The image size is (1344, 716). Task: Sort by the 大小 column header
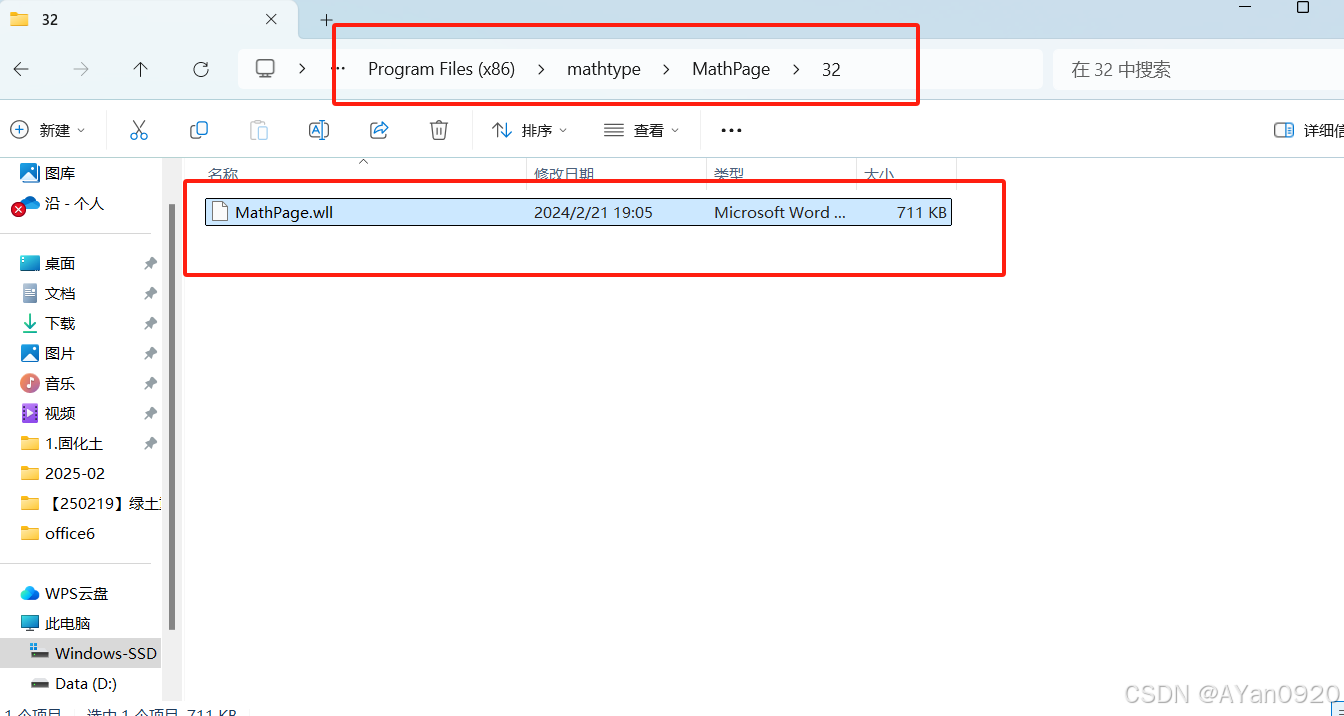[879, 174]
